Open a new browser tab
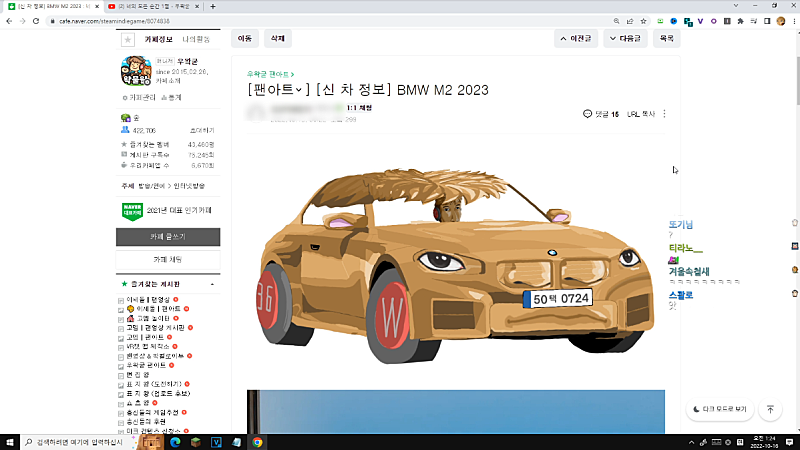 pyautogui.click(x=213, y=6)
